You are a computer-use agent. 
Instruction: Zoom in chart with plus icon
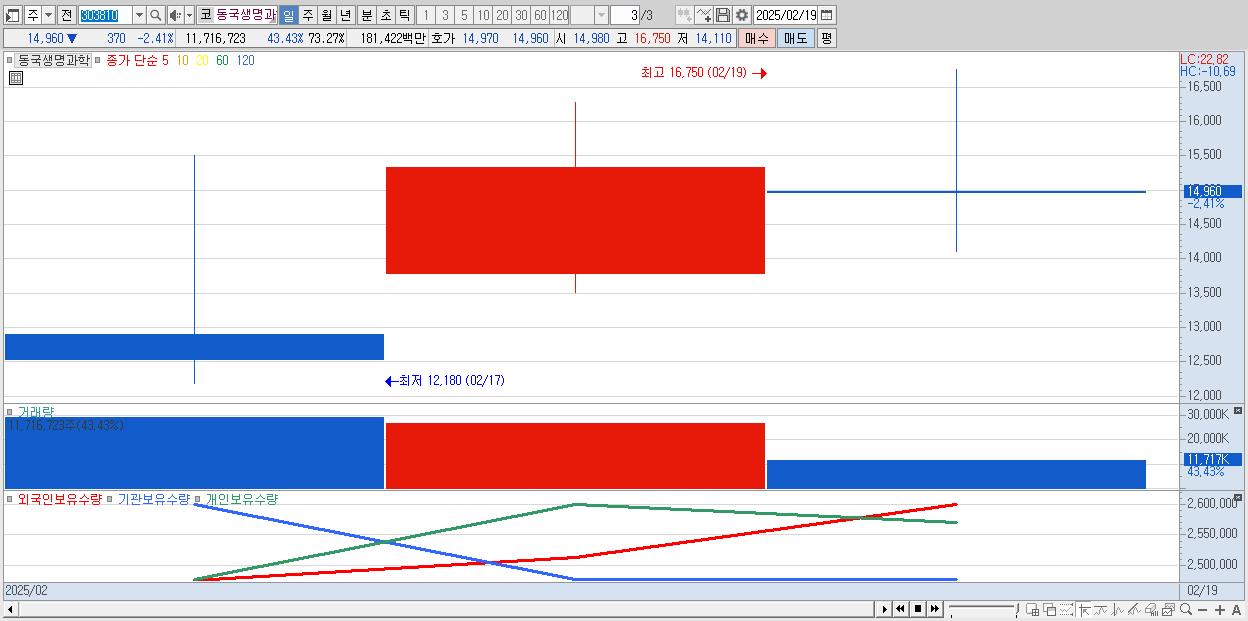point(1220,609)
